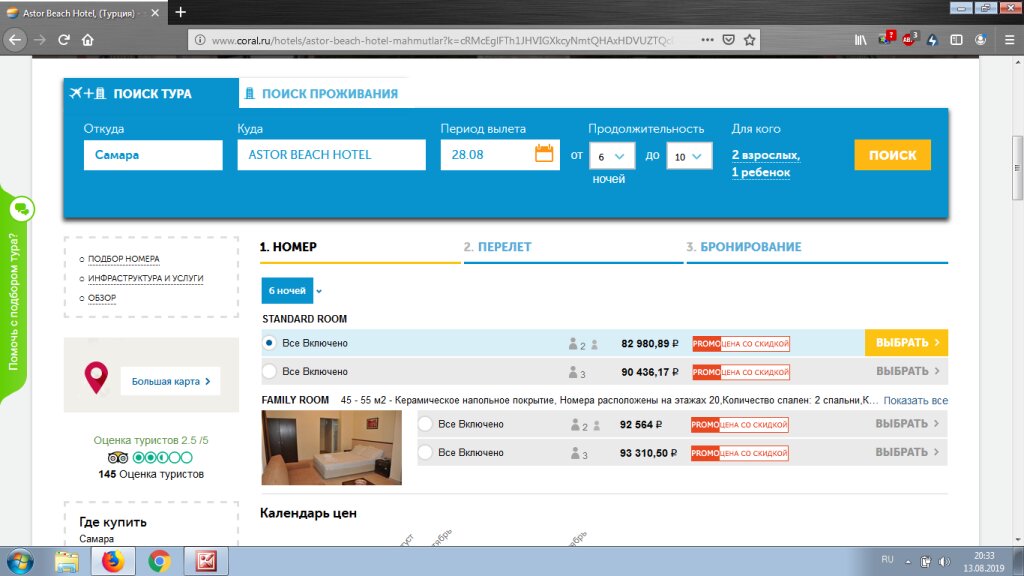Open the Большая карта map link

(x=170, y=381)
